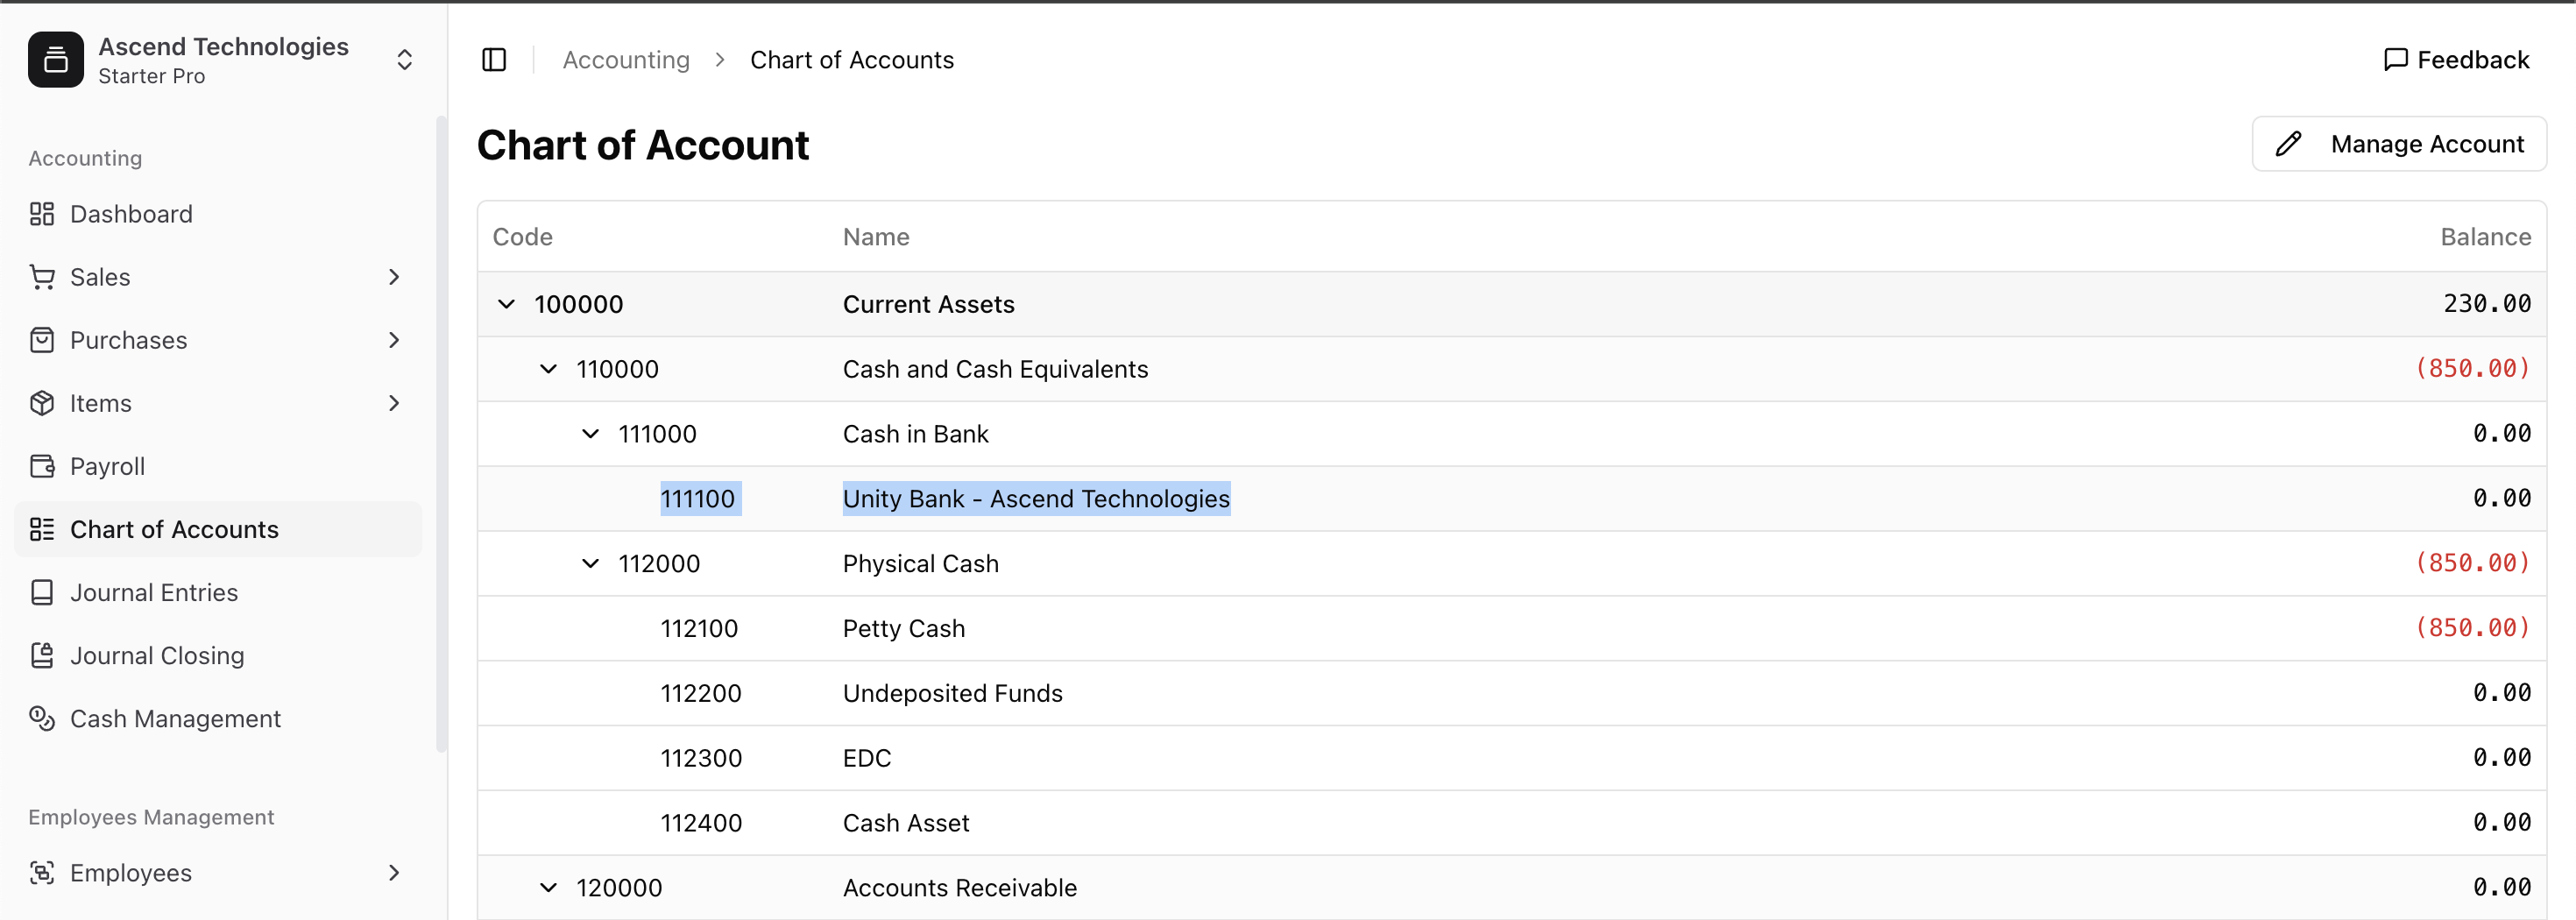This screenshot has width=2576, height=920.
Task: Select the Petty Cash account row
Action: point(1512,629)
